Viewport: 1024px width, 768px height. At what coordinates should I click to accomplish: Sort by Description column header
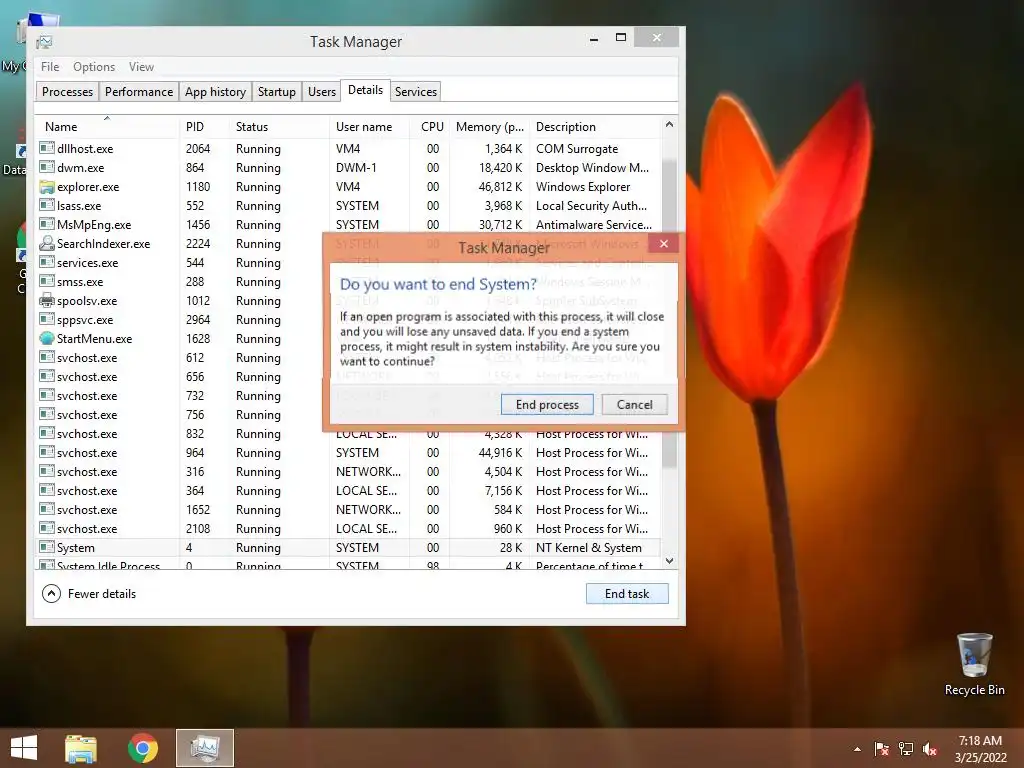(595, 127)
